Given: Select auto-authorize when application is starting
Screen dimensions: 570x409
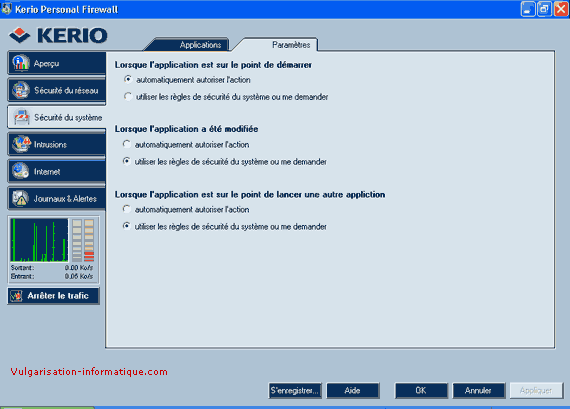Looking at the screenshot, I should 128,79.
